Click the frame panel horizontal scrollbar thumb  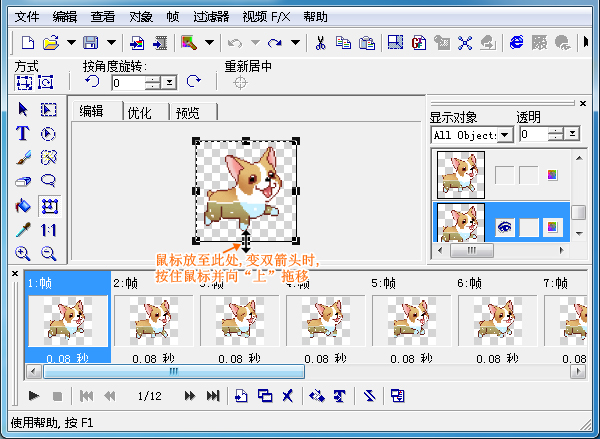[174, 371]
